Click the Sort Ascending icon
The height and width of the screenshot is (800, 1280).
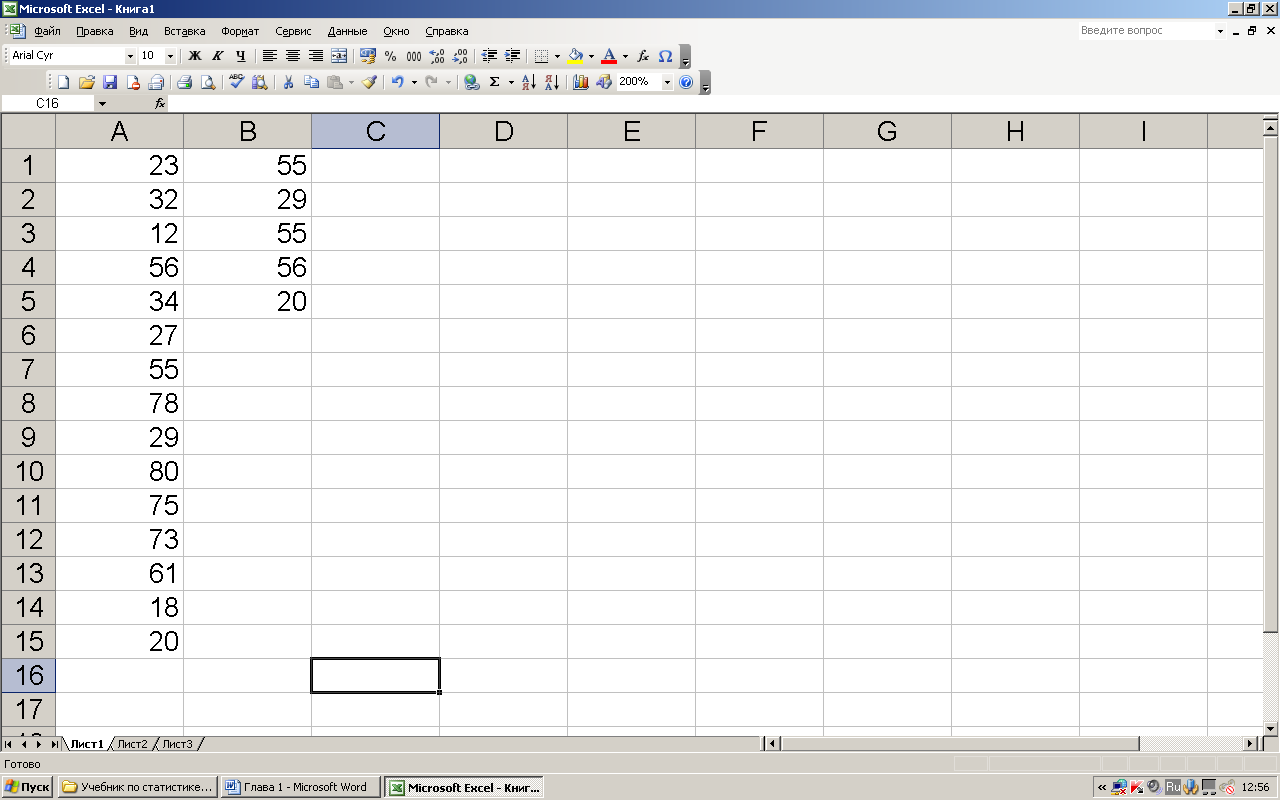(529, 82)
